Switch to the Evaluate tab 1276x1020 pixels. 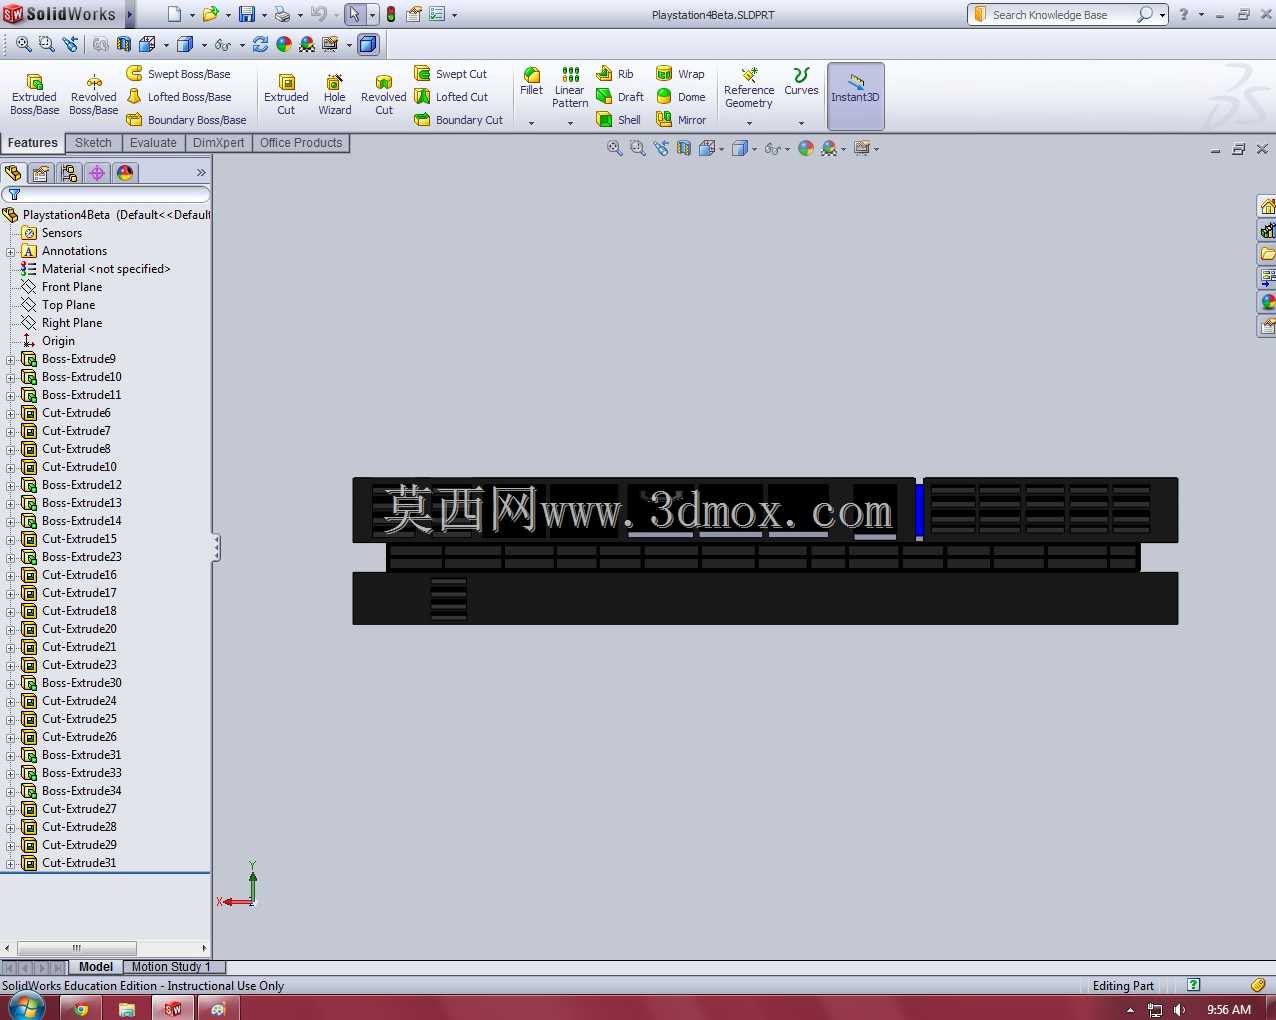153,143
